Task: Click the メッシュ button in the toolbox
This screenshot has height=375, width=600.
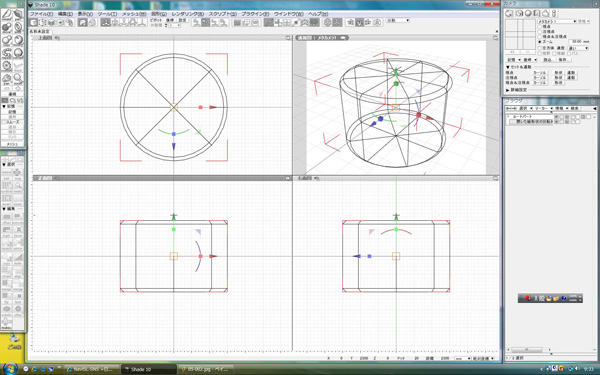Action: click(x=13, y=144)
